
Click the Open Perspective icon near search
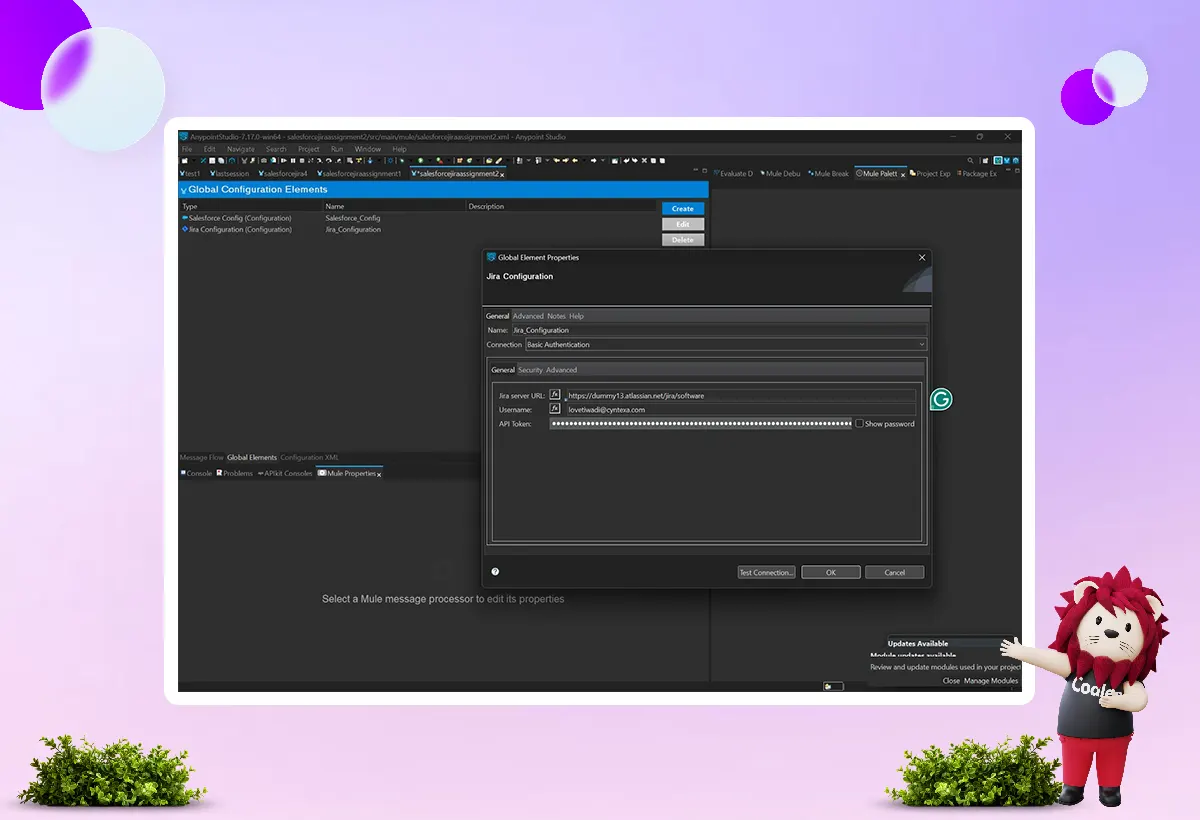pyautogui.click(x=984, y=160)
